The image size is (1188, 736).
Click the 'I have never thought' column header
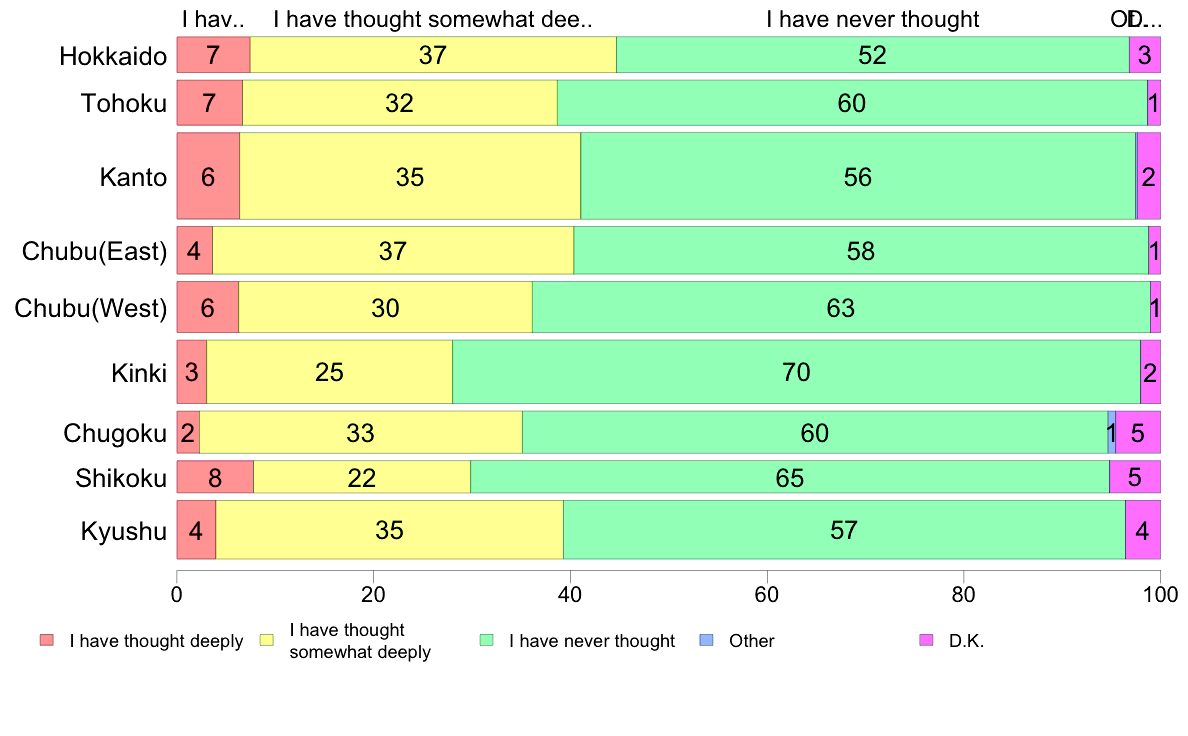point(873,19)
